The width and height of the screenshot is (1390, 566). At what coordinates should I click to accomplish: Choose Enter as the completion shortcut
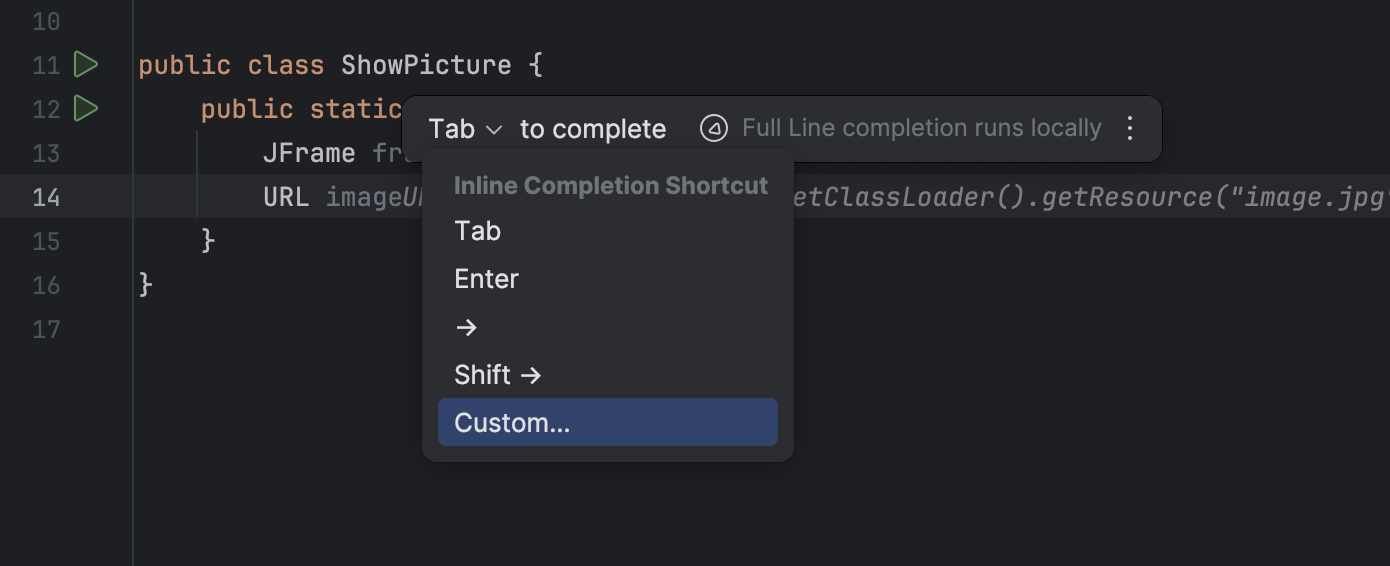coord(486,279)
